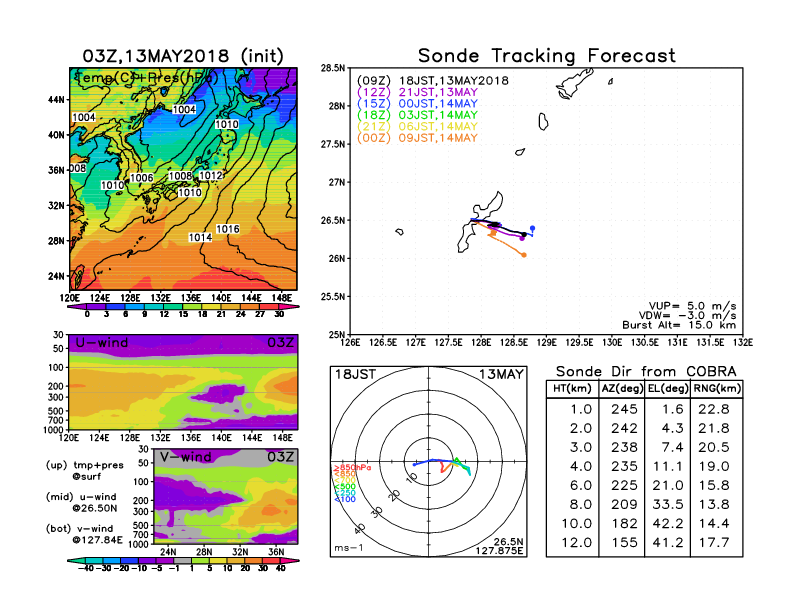Click the 1012 isobar label on the map

[211, 175]
